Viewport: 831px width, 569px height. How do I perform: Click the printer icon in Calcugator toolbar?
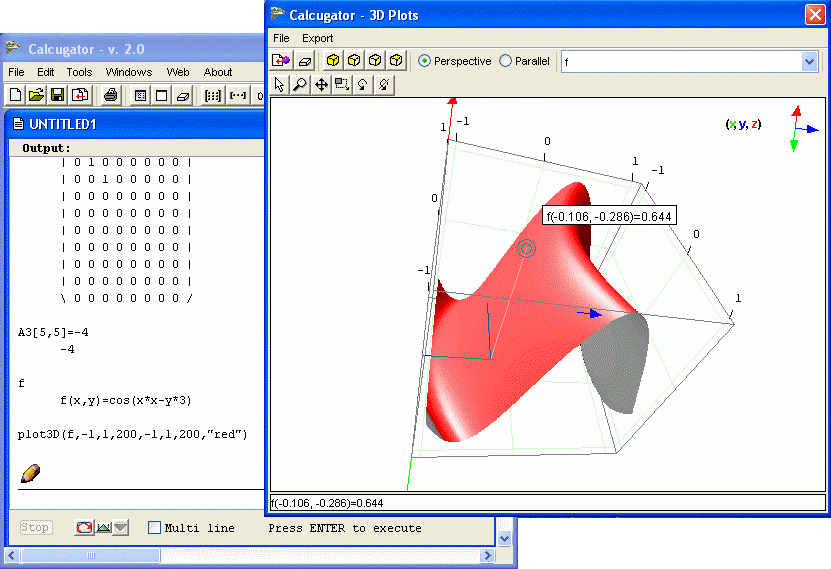click(x=111, y=96)
